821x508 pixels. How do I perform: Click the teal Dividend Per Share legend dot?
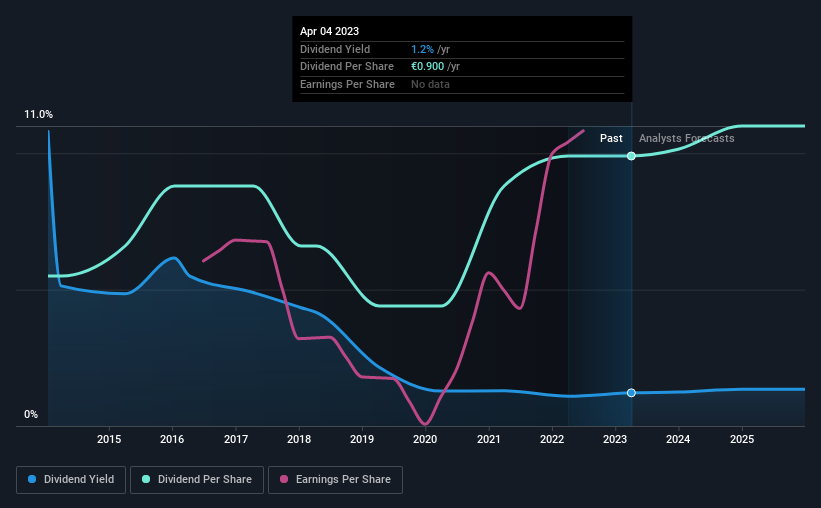coord(146,479)
